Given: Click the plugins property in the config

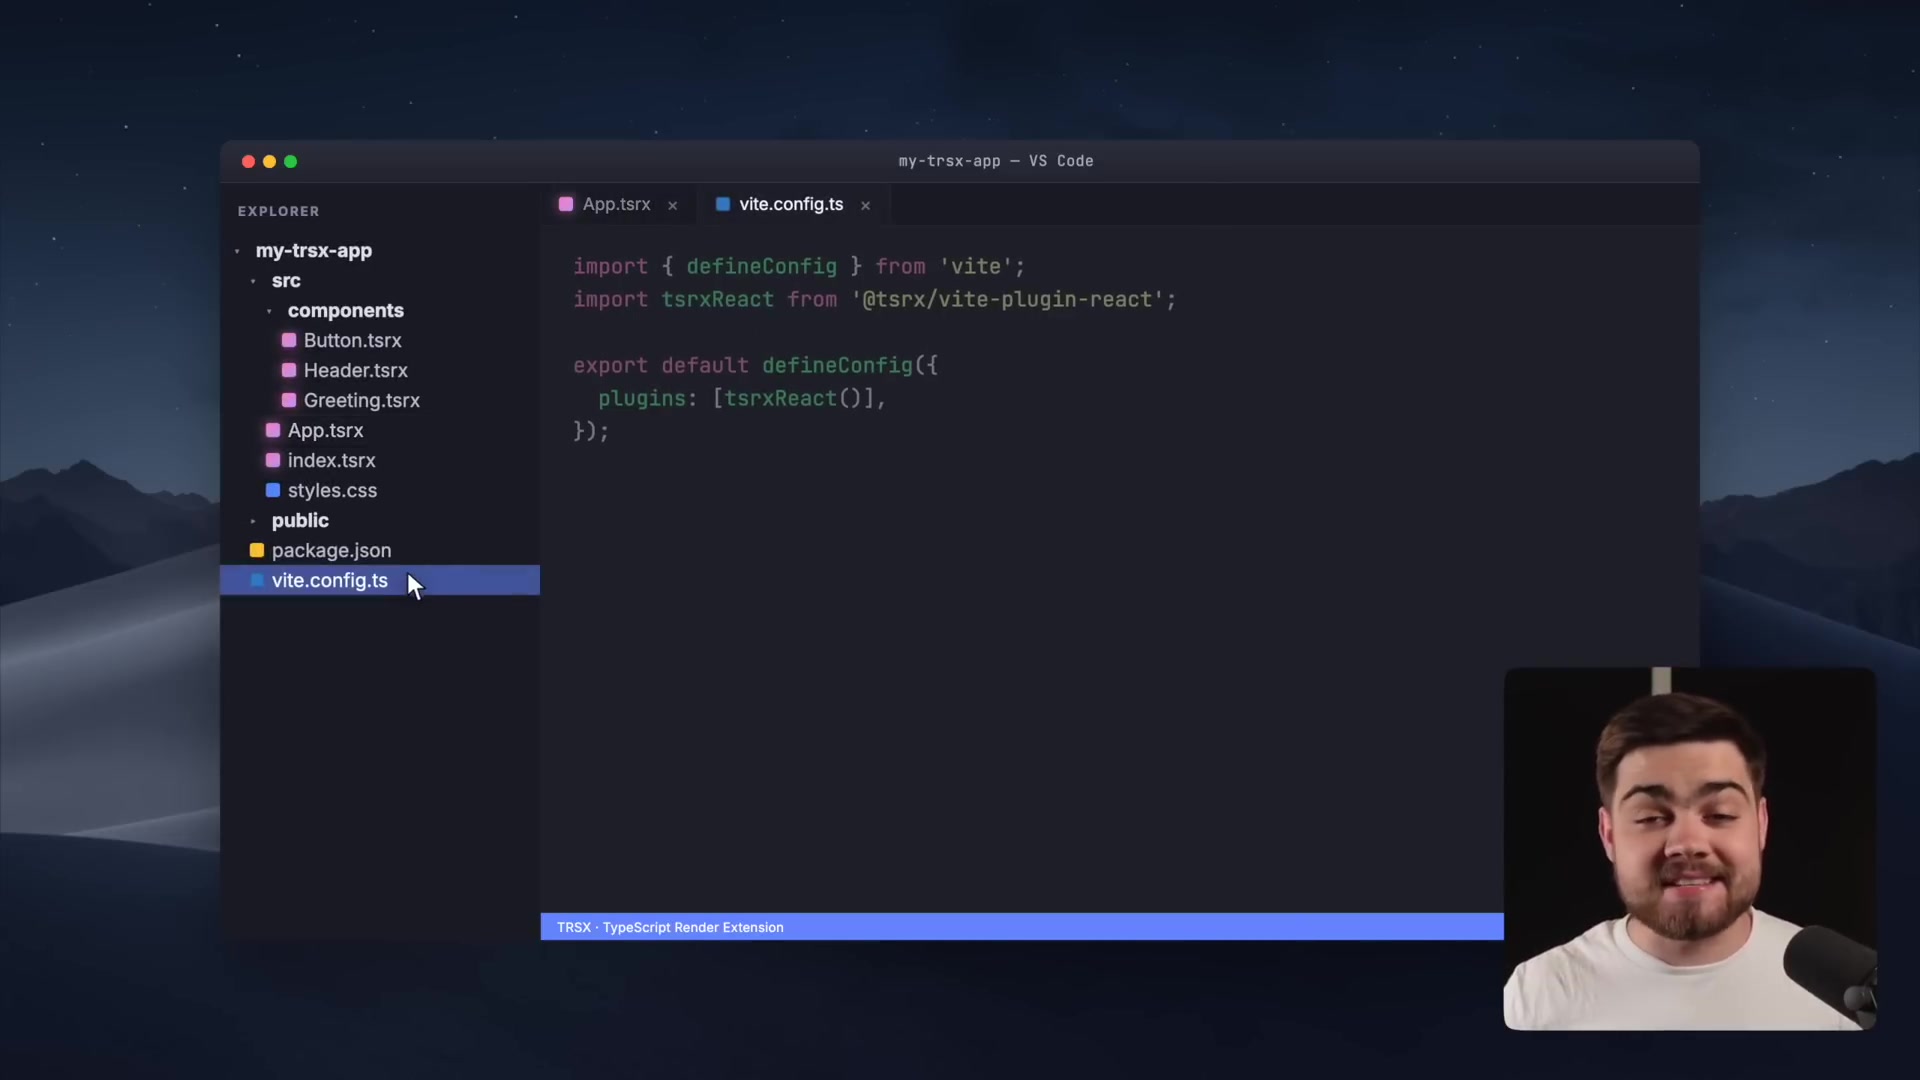Looking at the screenshot, I should [641, 398].
